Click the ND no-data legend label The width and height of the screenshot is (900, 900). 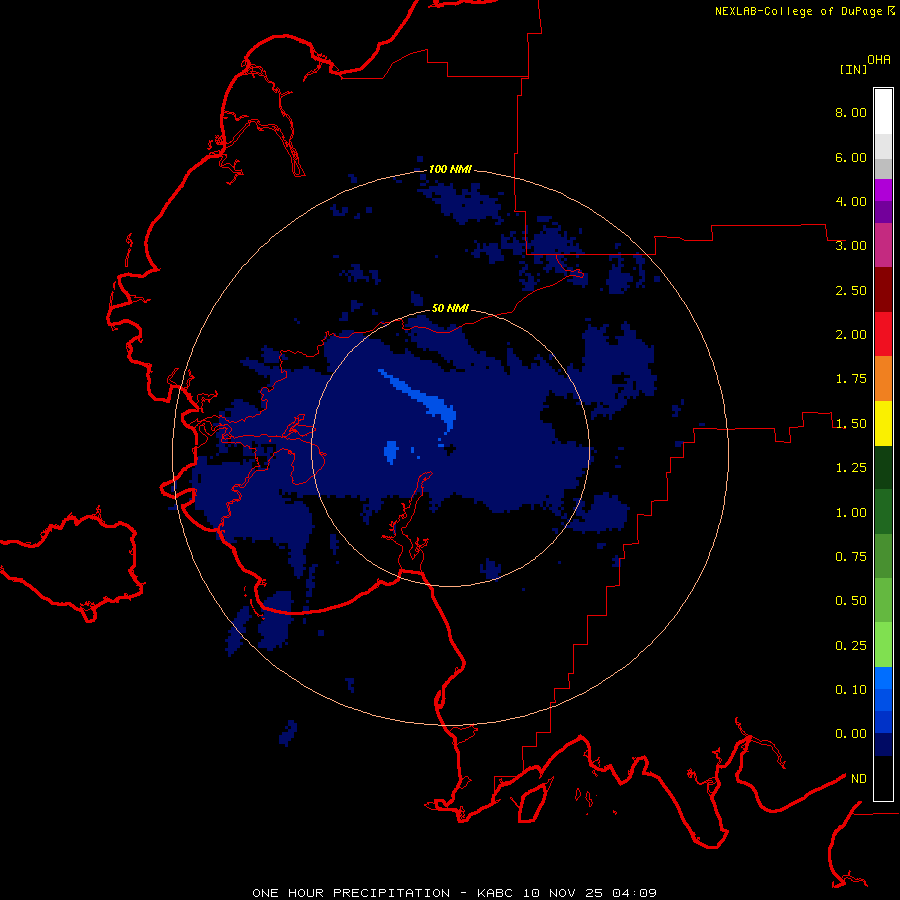click(859, 779)
